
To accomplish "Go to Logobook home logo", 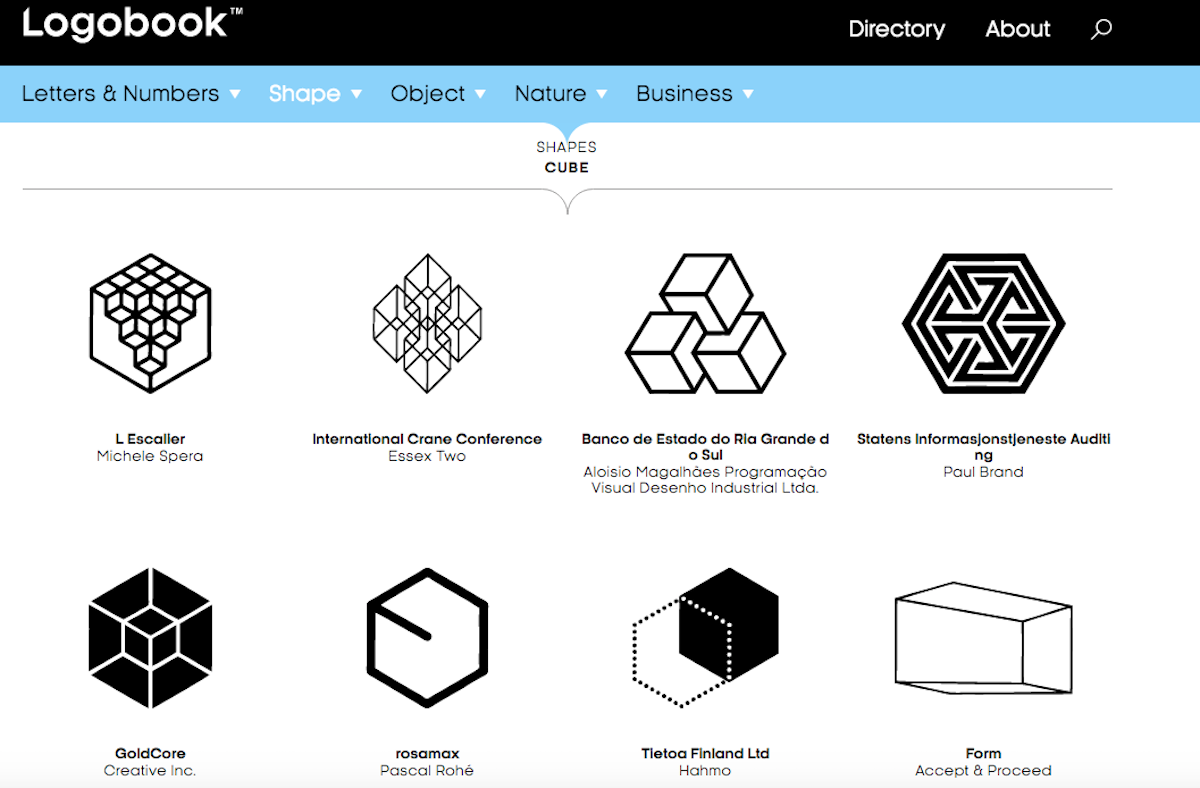I will coord(132,25).
